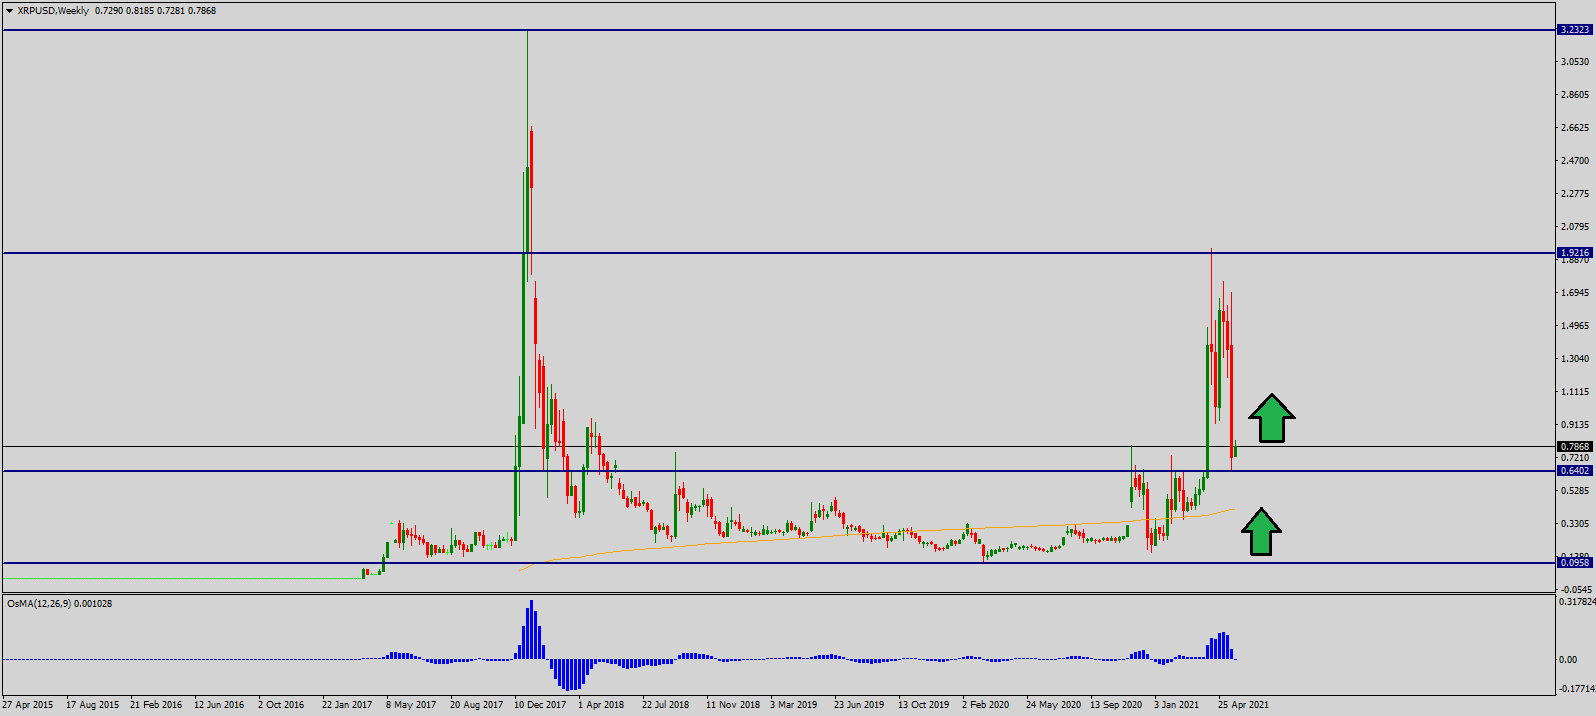Viewport: 1596px width, 716px height.
Task: Select the horizontal line at the 1.9216 level
Action: point(780,253)
